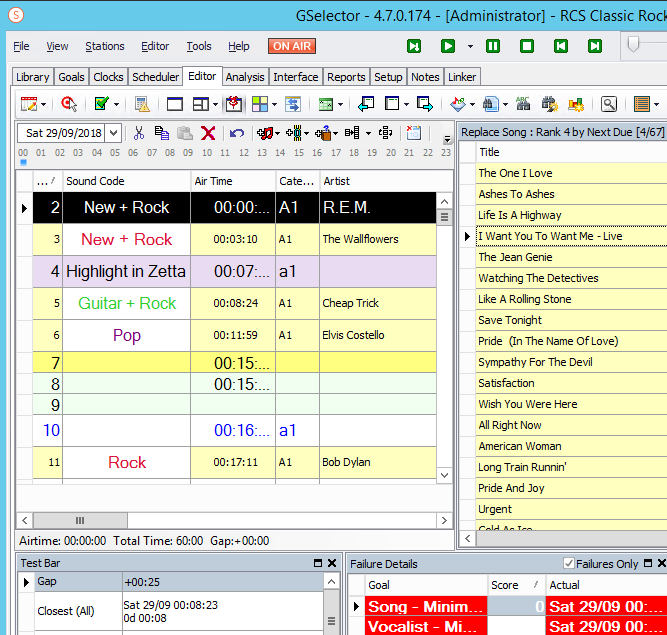This screenshot has width=667, height=635.
Task: Open the Tools menu
Action: pyautogui.click(x=199, y=46)
